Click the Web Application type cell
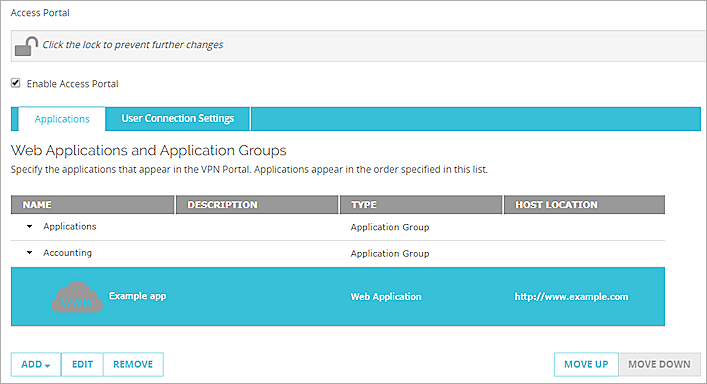 [386, 297]
